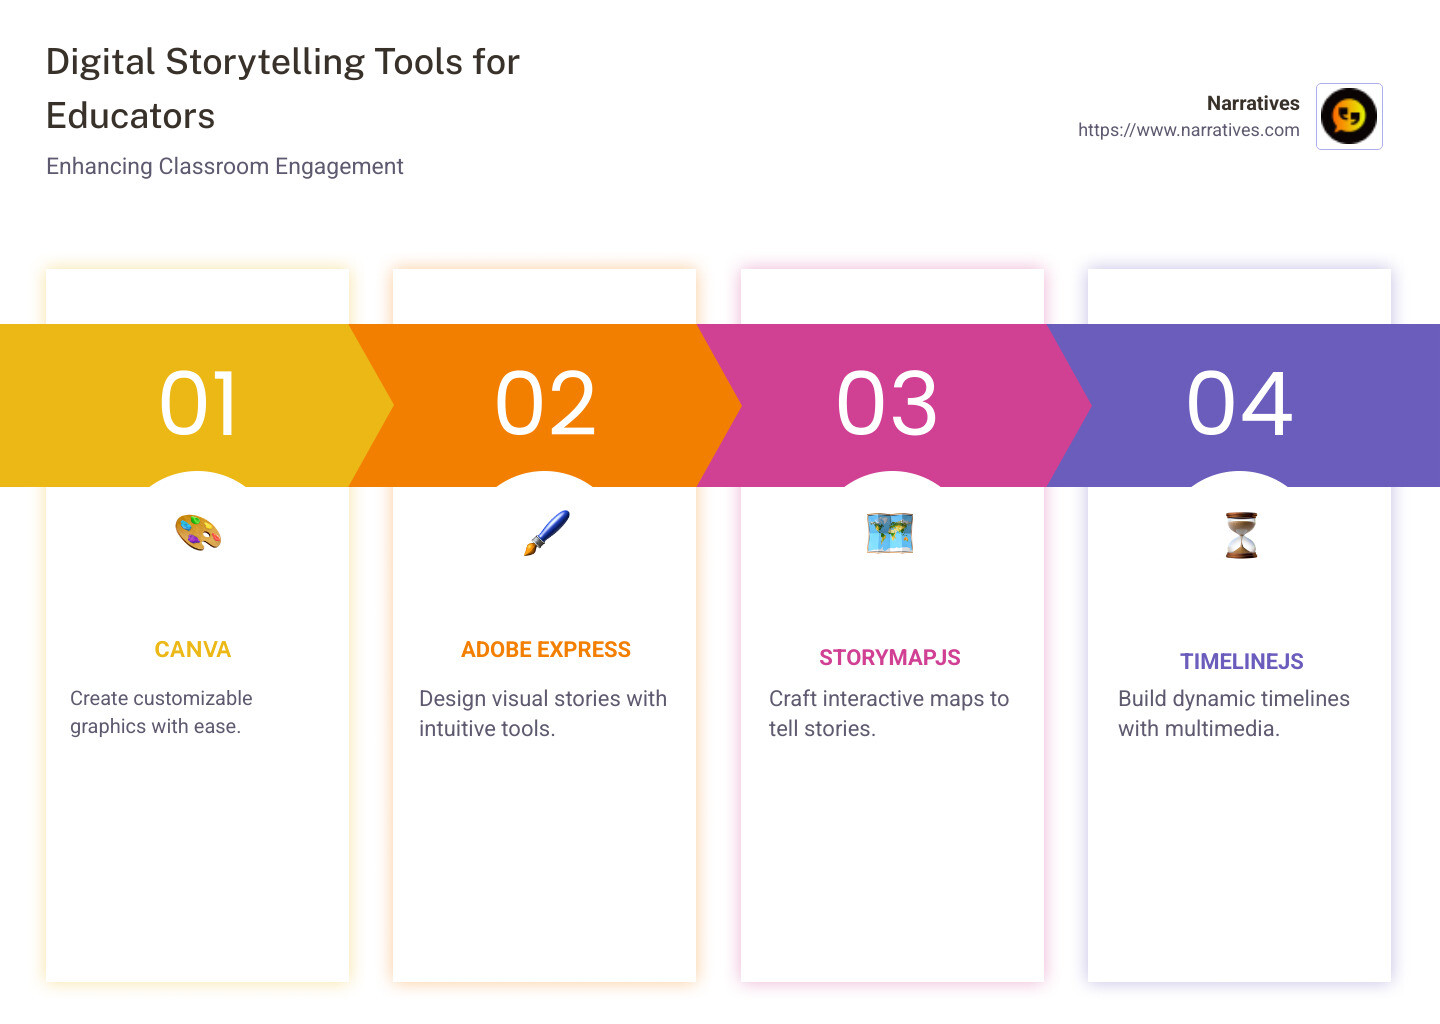
Task: Click text Create customizable graphics with ease
Action: (x=161, y=713)
